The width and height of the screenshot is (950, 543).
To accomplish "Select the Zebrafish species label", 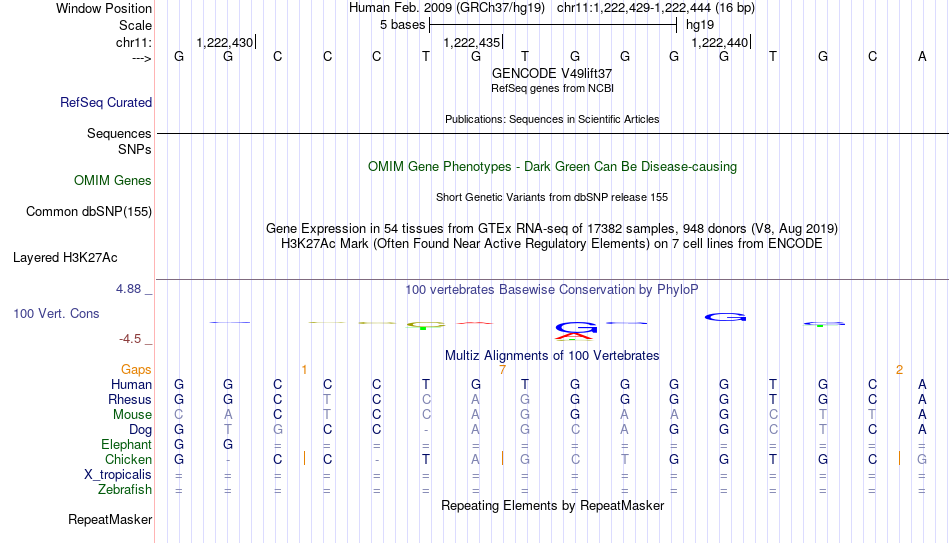I will click(x=125, y=489).
